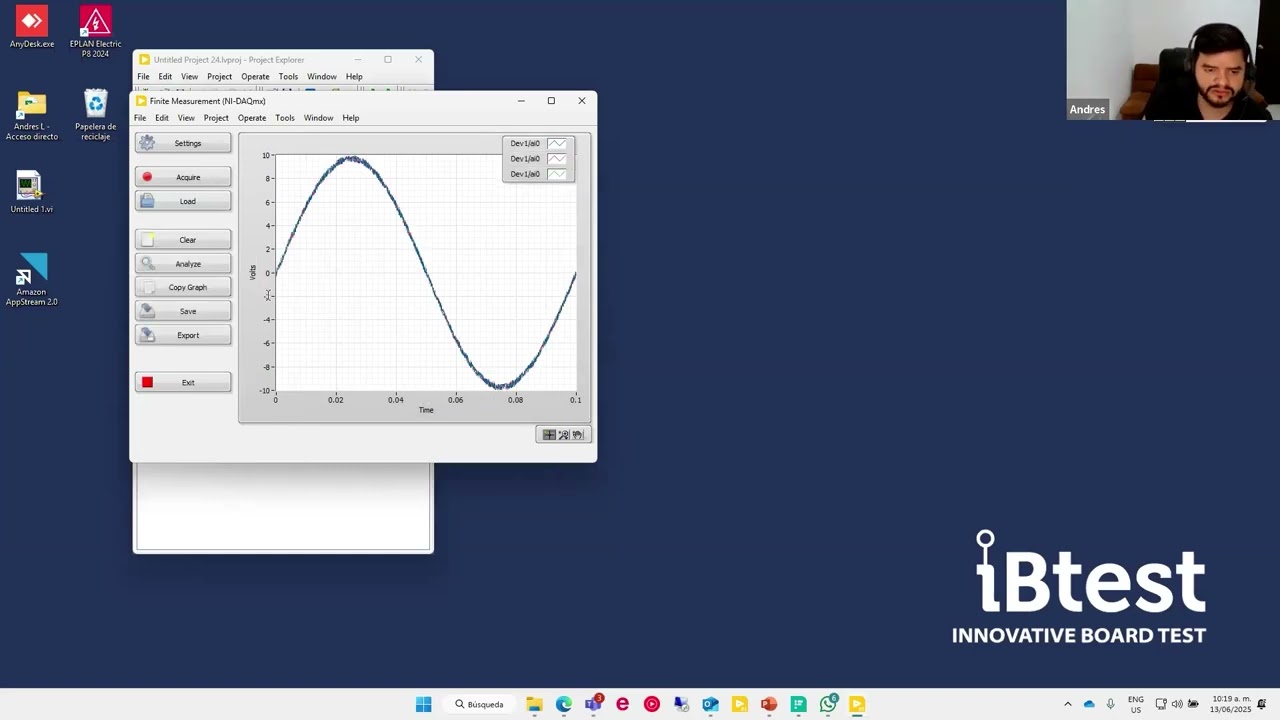Click the bottom Dev1/ai0 legend plot sample
The width and height of the screenshot is (1280, 720).
[557, 174]
